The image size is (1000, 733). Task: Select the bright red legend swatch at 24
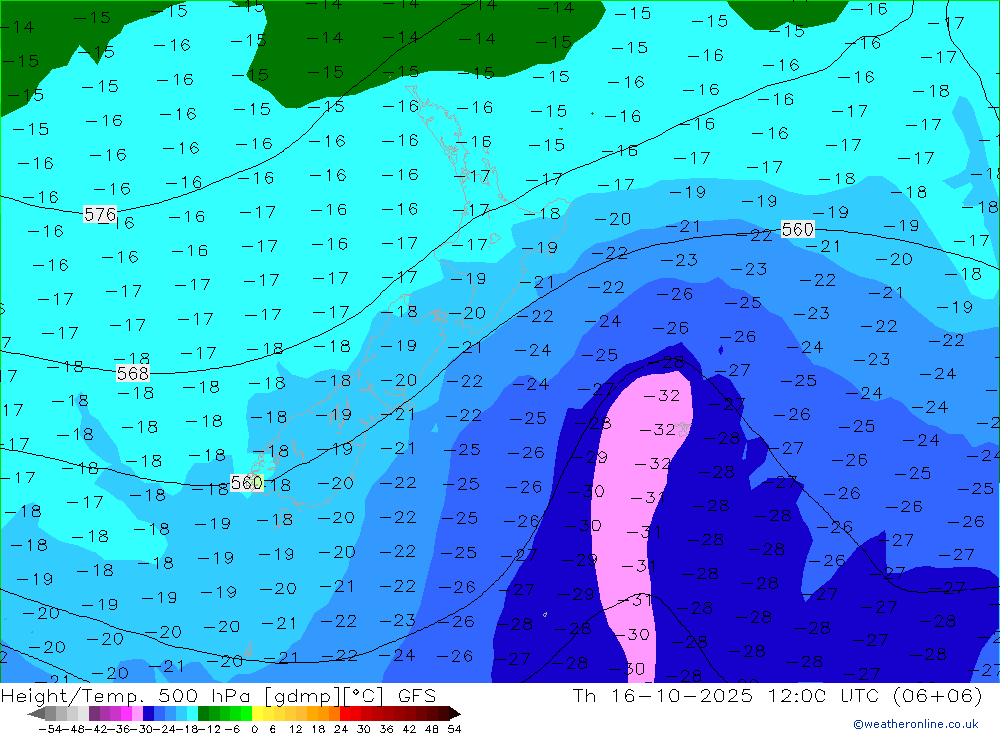[x=345, y=713]
